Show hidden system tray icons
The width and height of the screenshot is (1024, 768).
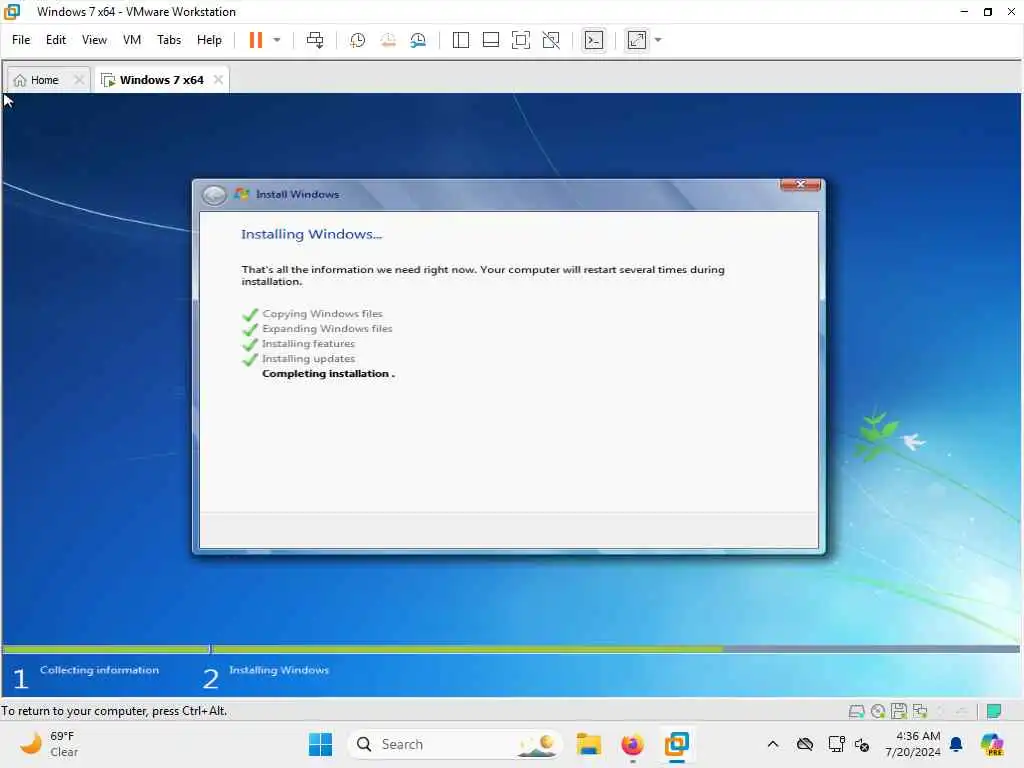point(773,744)
